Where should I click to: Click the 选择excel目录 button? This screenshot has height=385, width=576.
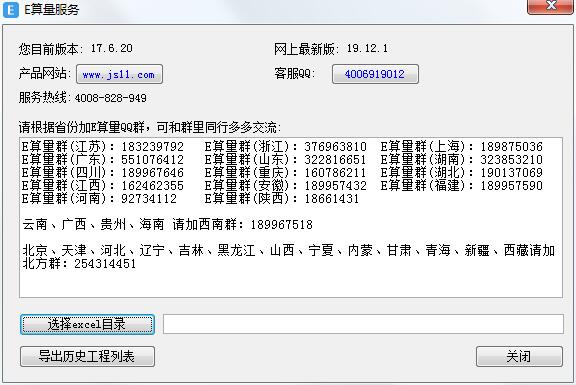click(x=87, y=324)
